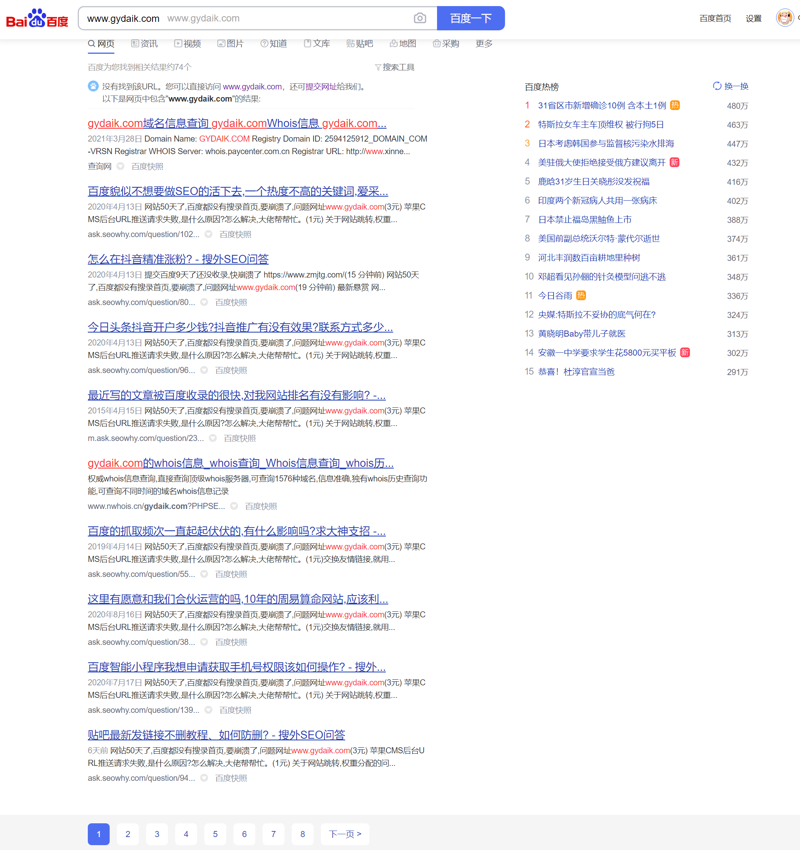Open 贴吧最新发链接不删教程 result

216,735
